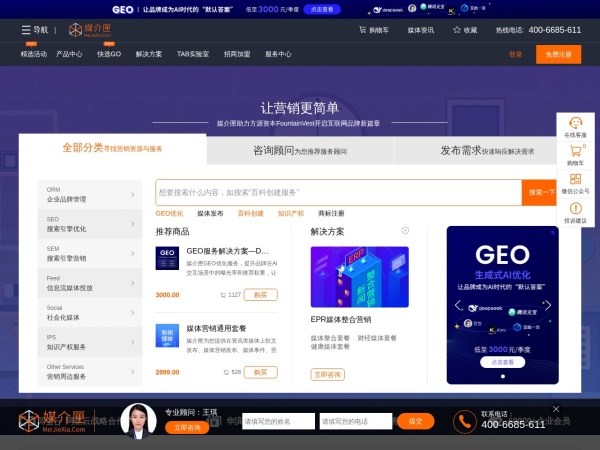Close the bottom consultation bar
This screenshot has height=450, width=600.
(556, 409)
